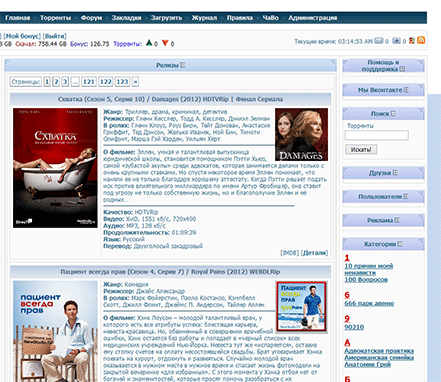This screenshot has height=382, width=441.
Task: Collapse the Категории block toggle
Action: [400, 244]
